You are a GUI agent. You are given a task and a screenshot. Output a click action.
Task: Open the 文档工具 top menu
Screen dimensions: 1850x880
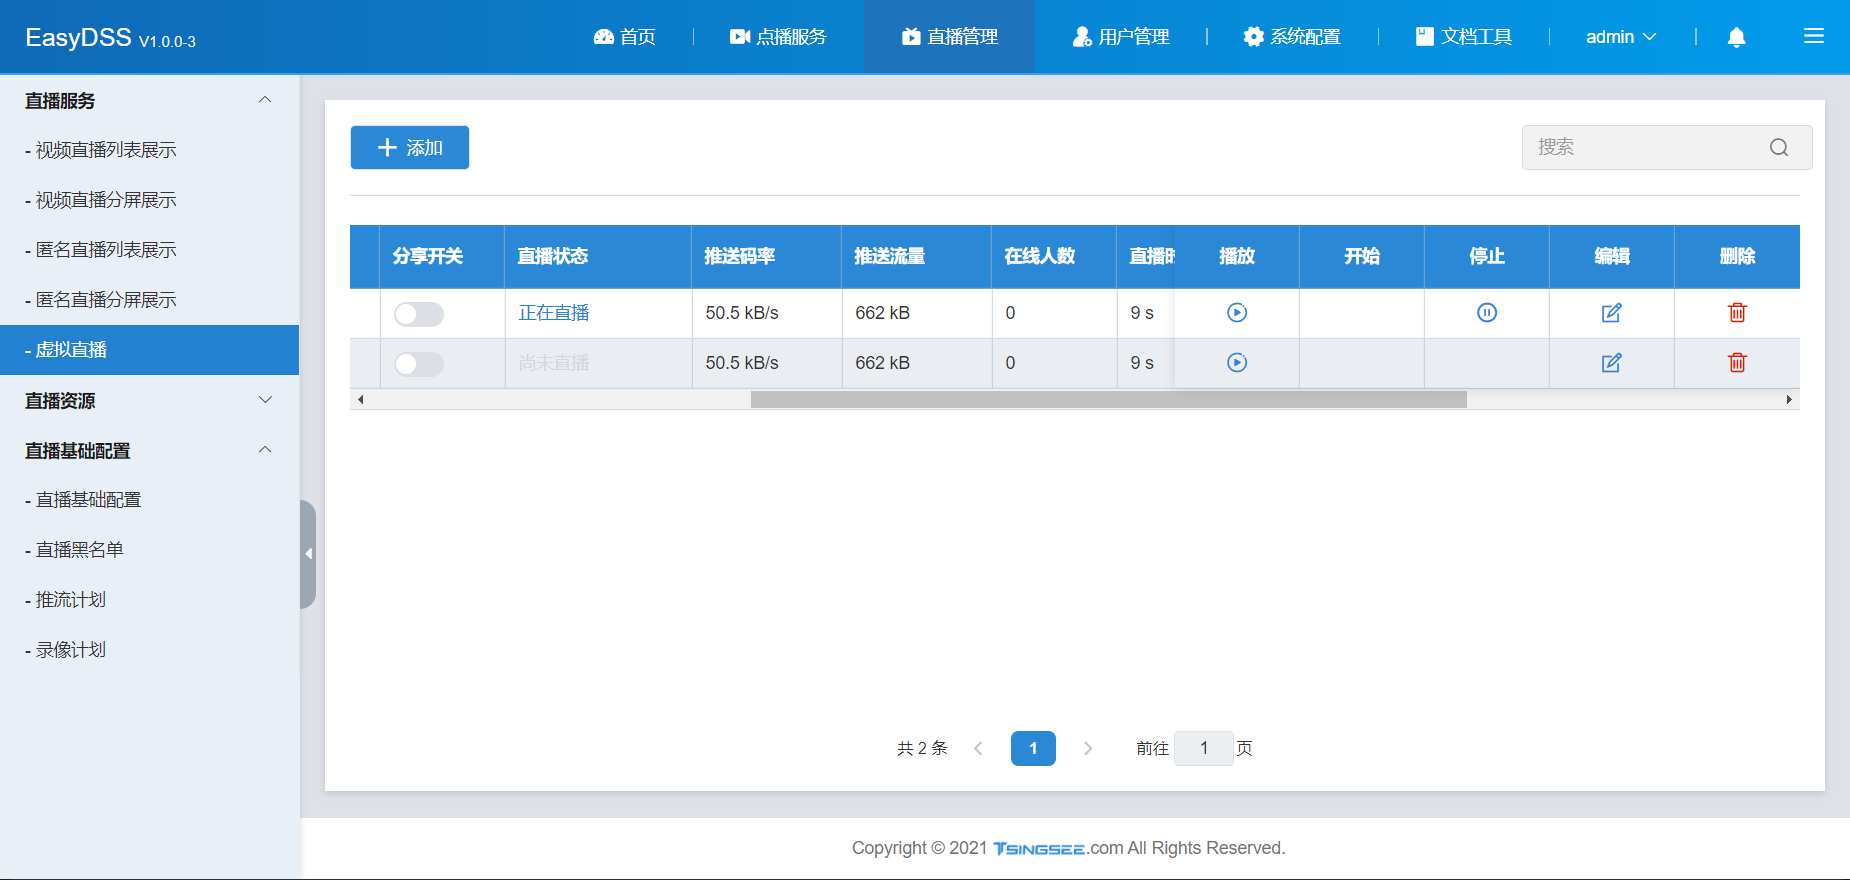(1463, 37)
